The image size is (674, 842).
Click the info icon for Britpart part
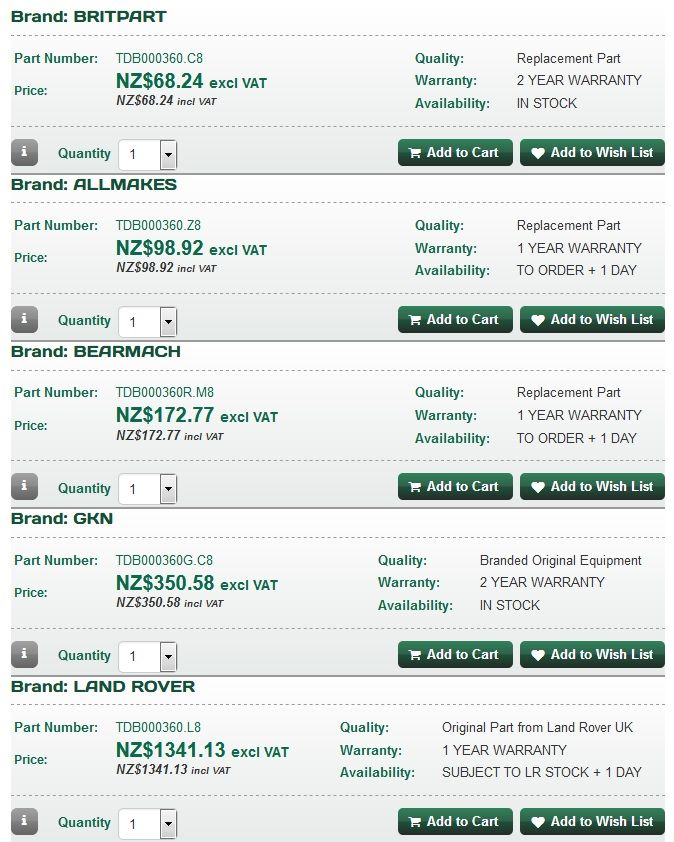(24, 153)
